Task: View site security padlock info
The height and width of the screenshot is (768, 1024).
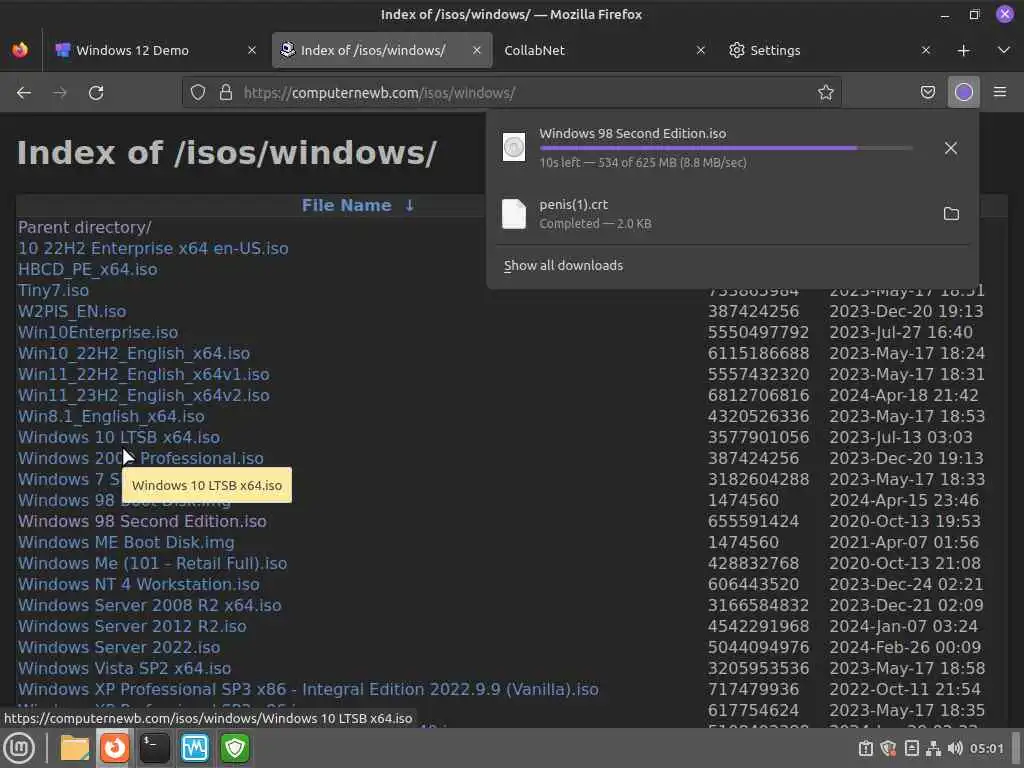Action: coord(226,93)
